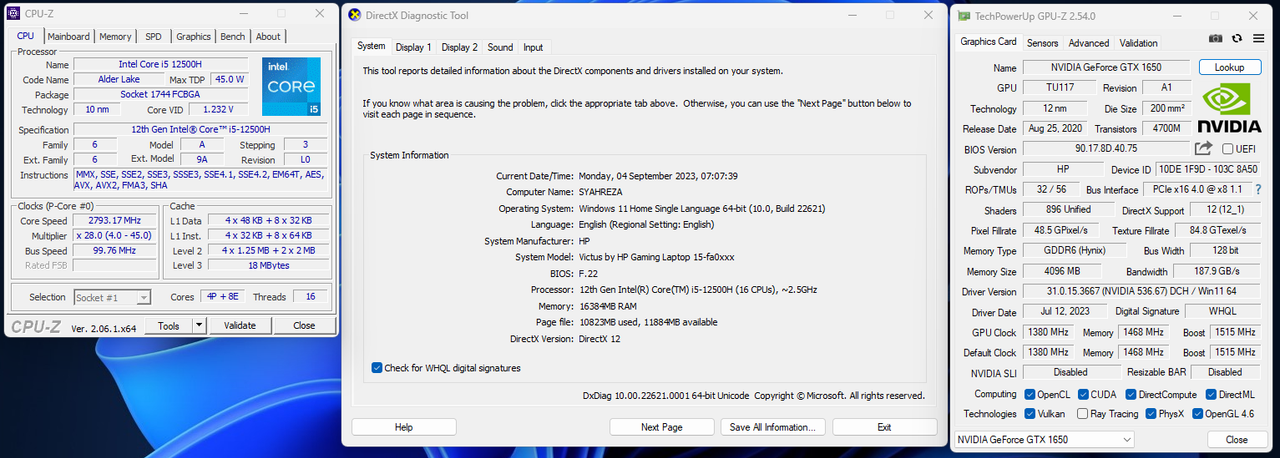Viewport: 1280px width, 458px height.
Task: Open the Bench tab in CPU-Z
Action: click(232, 36)
